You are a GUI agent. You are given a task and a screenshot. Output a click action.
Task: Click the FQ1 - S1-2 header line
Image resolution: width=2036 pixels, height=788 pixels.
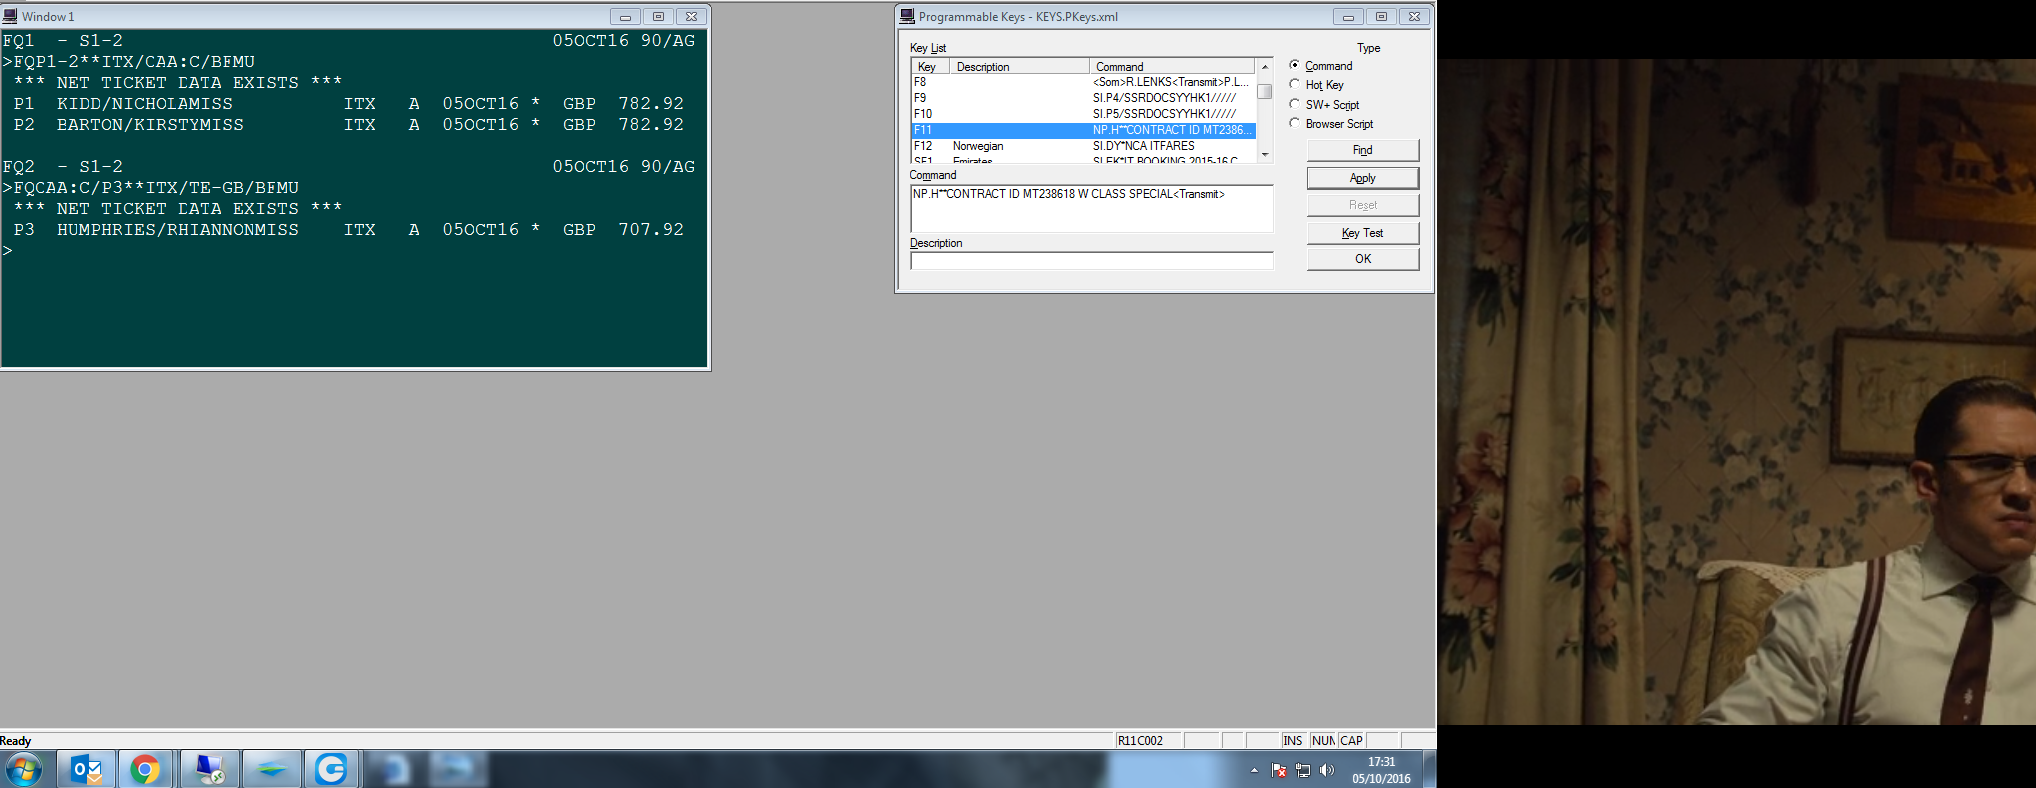point(349,41)
